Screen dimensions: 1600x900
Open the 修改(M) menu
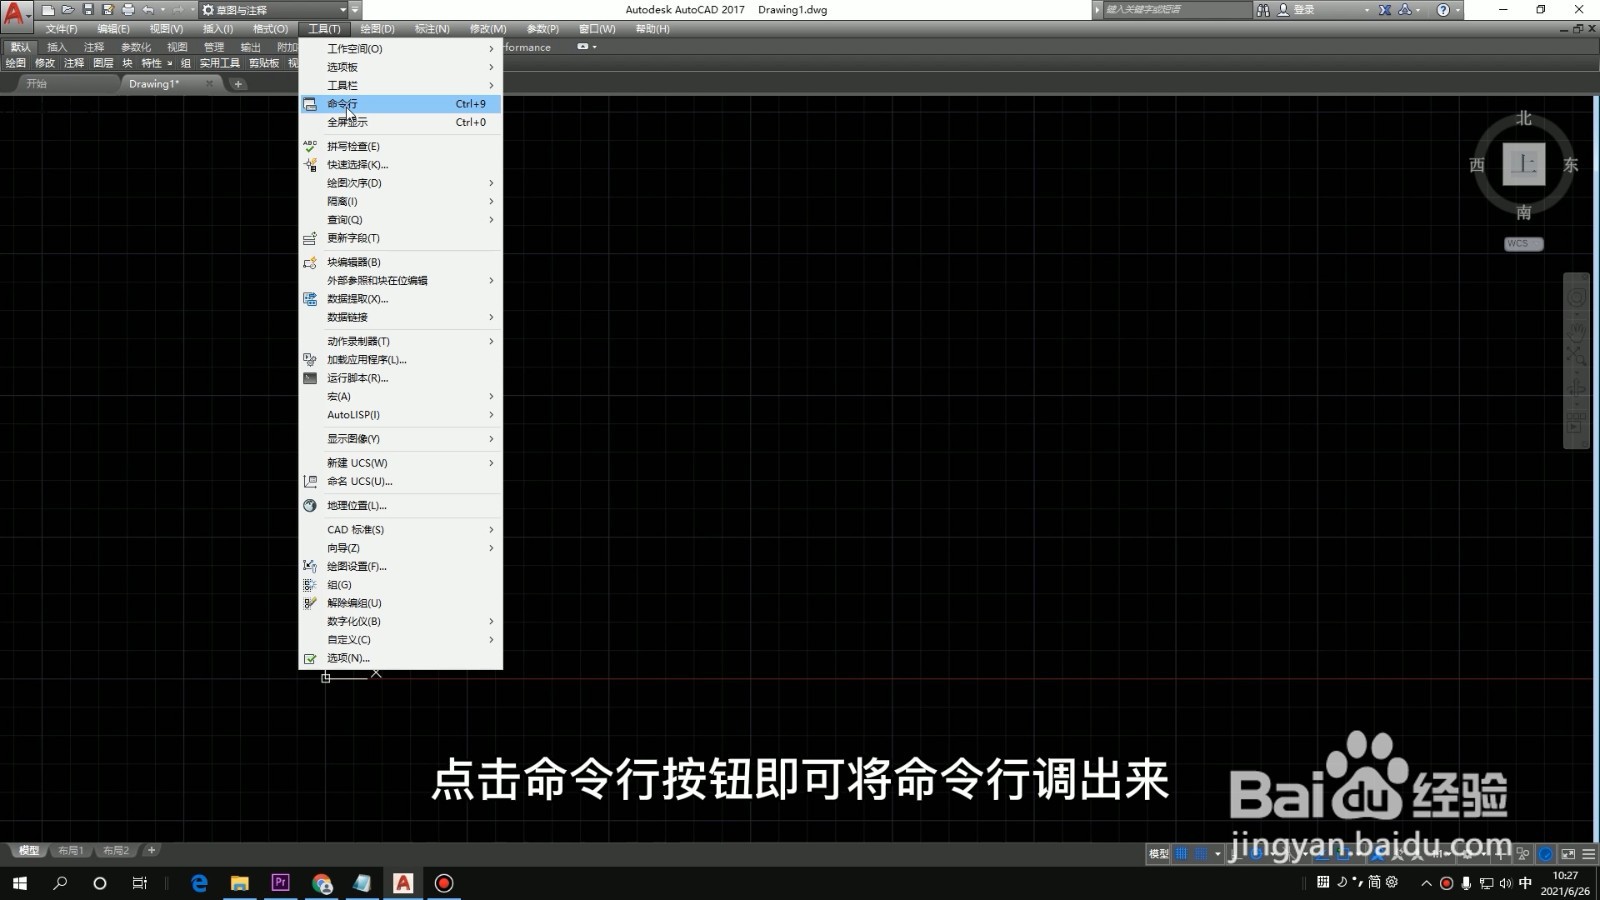(488, 29)
